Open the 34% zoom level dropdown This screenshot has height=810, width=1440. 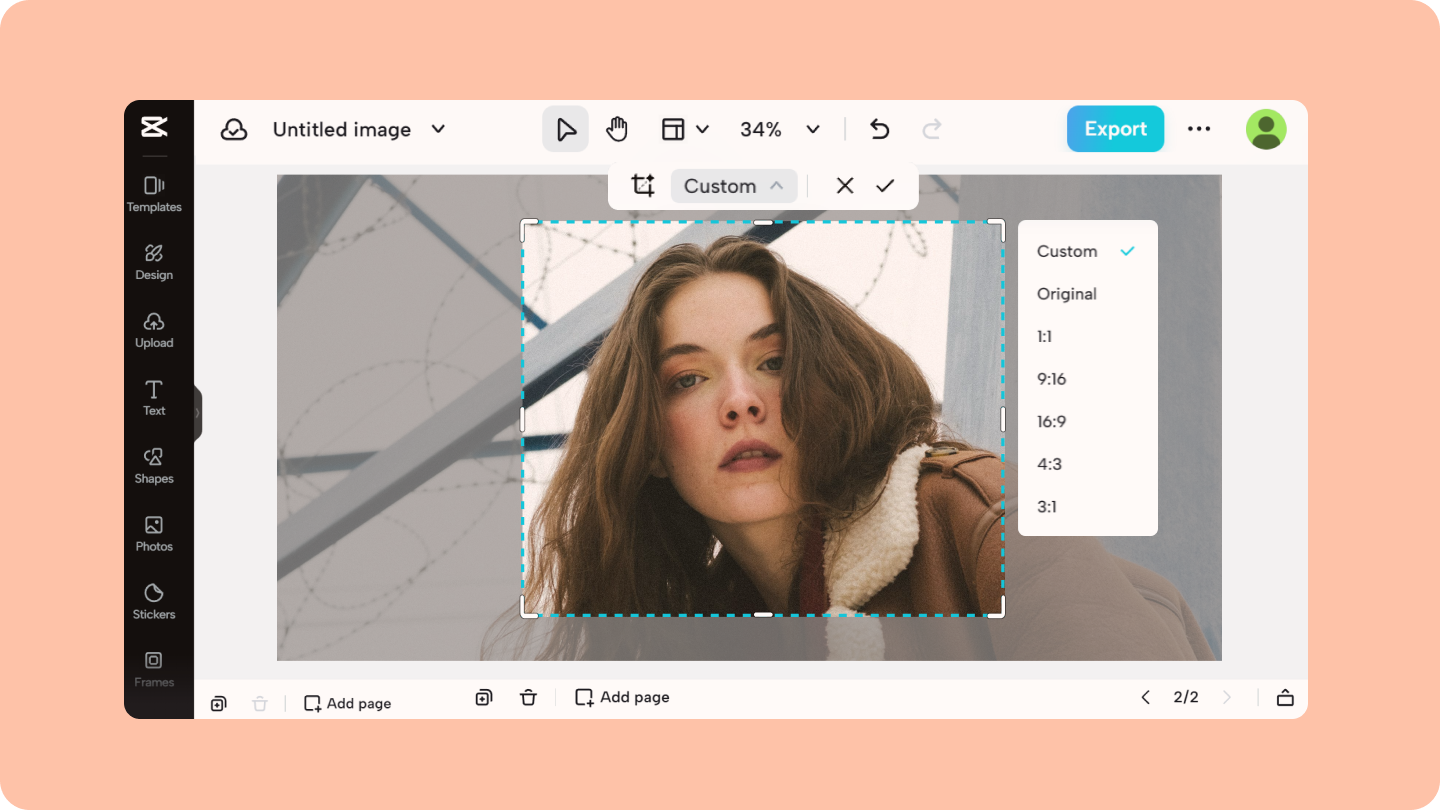pos(780,128)
